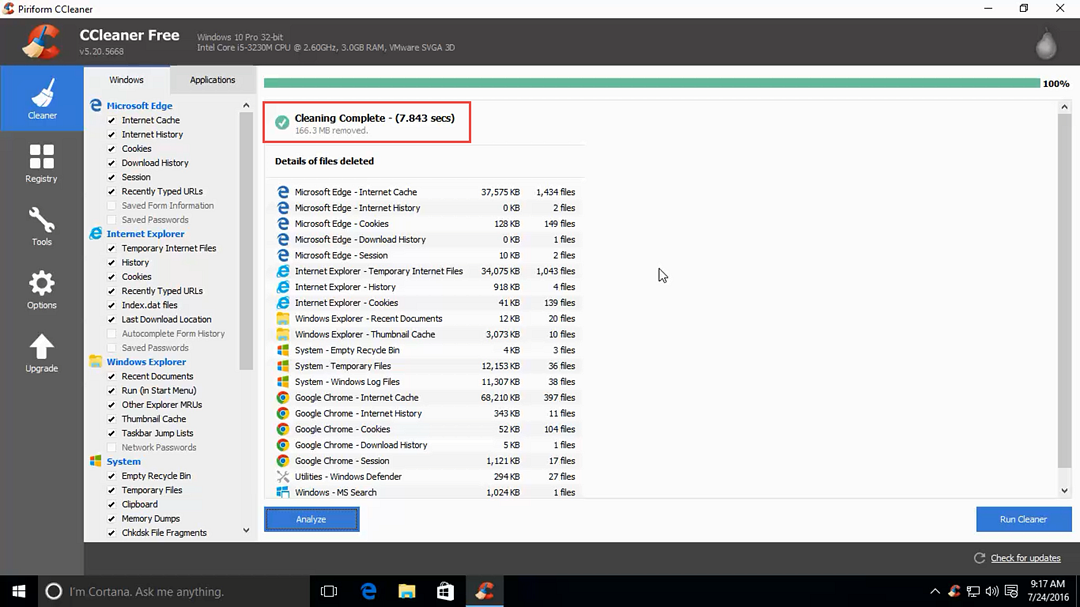Click the Windows Explorer category folder icon

click(x=96, y=362)
